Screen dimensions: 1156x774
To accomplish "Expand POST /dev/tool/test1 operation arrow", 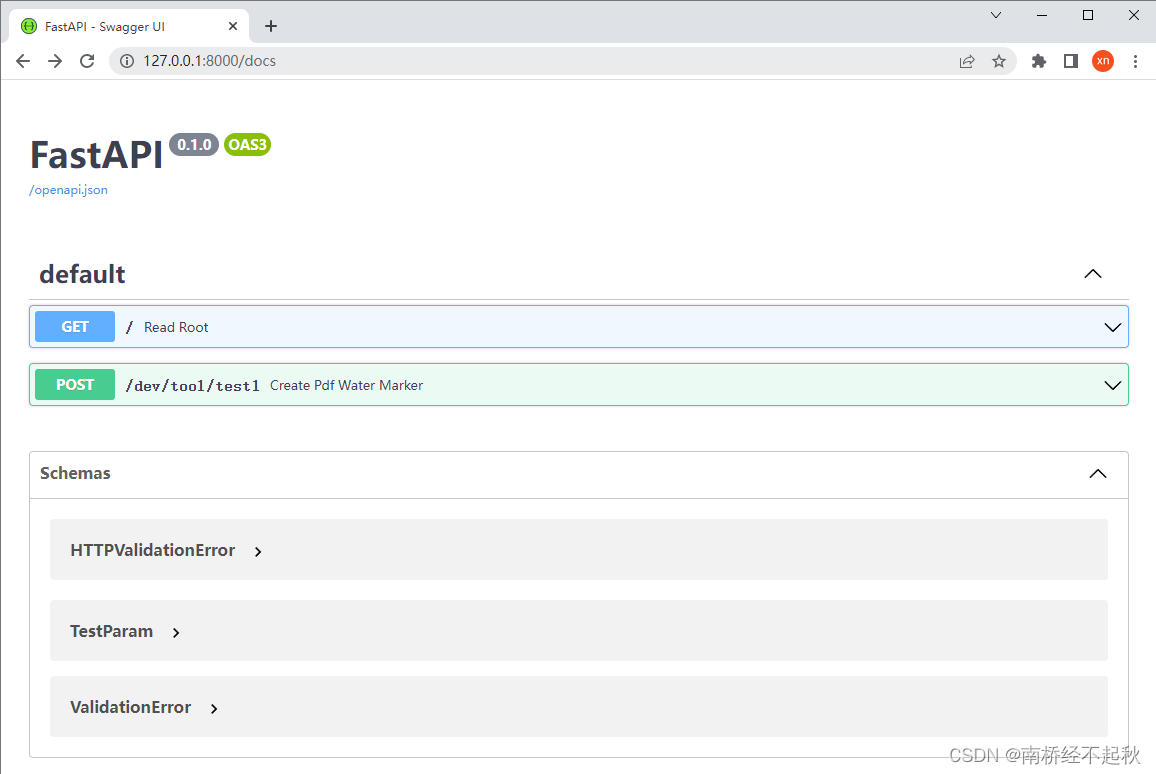I will 1113,386.
